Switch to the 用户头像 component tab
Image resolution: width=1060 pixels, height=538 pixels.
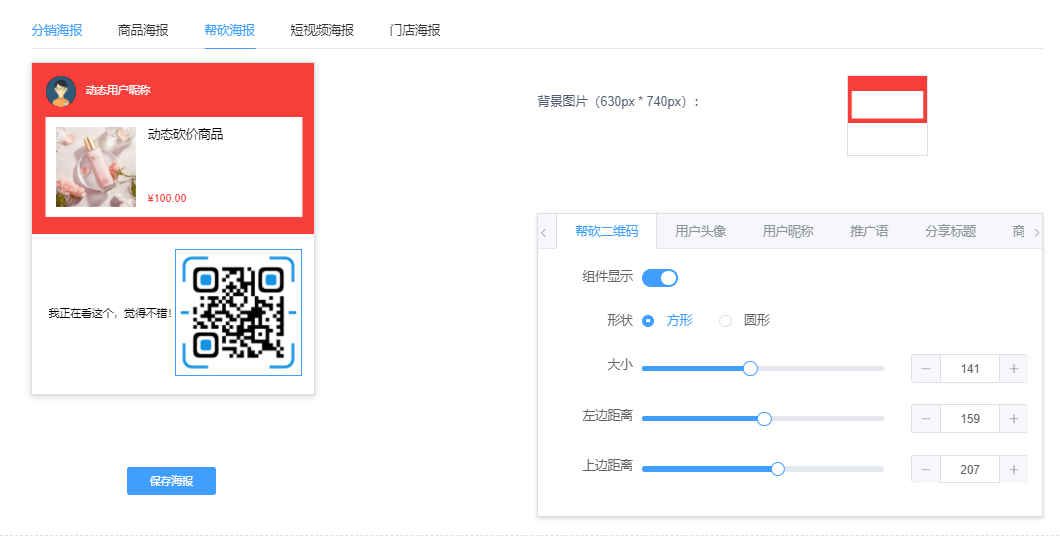click(700, 231)
